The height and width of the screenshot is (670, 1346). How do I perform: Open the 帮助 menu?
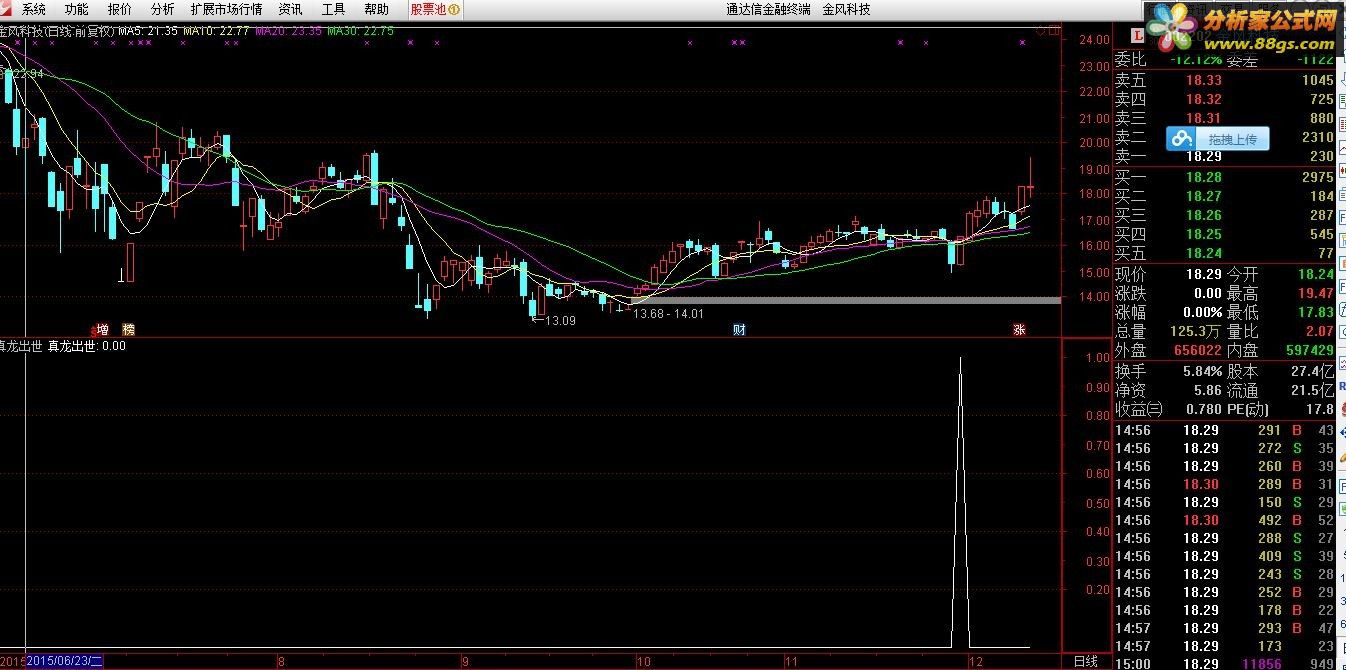coord(376,9)
